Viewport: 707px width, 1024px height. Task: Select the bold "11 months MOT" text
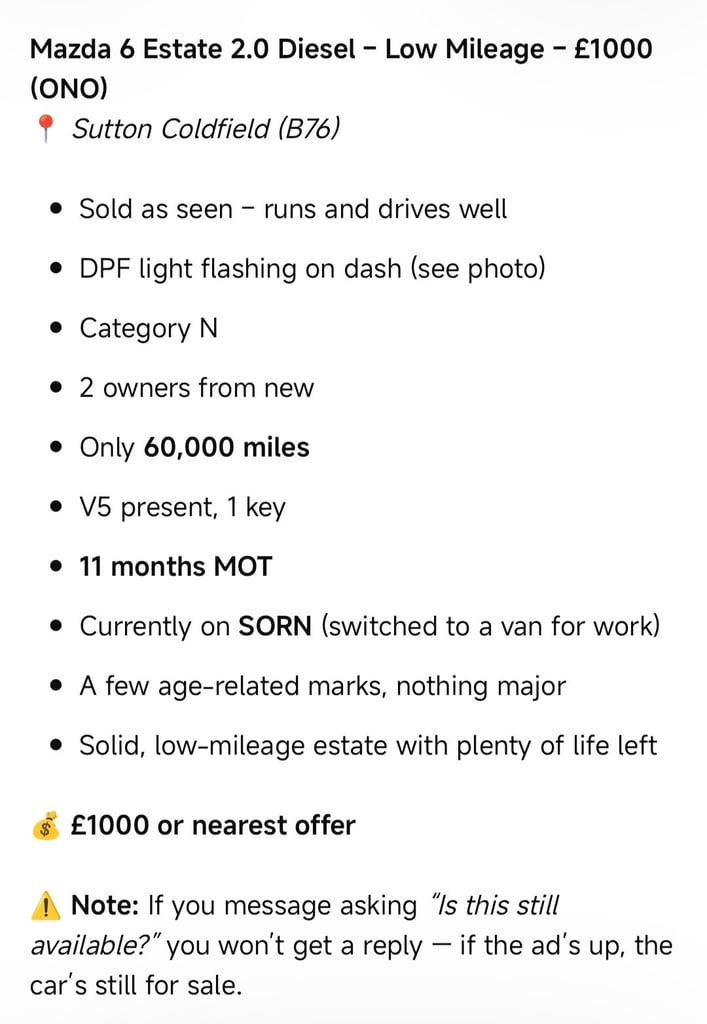coord(175,566)
